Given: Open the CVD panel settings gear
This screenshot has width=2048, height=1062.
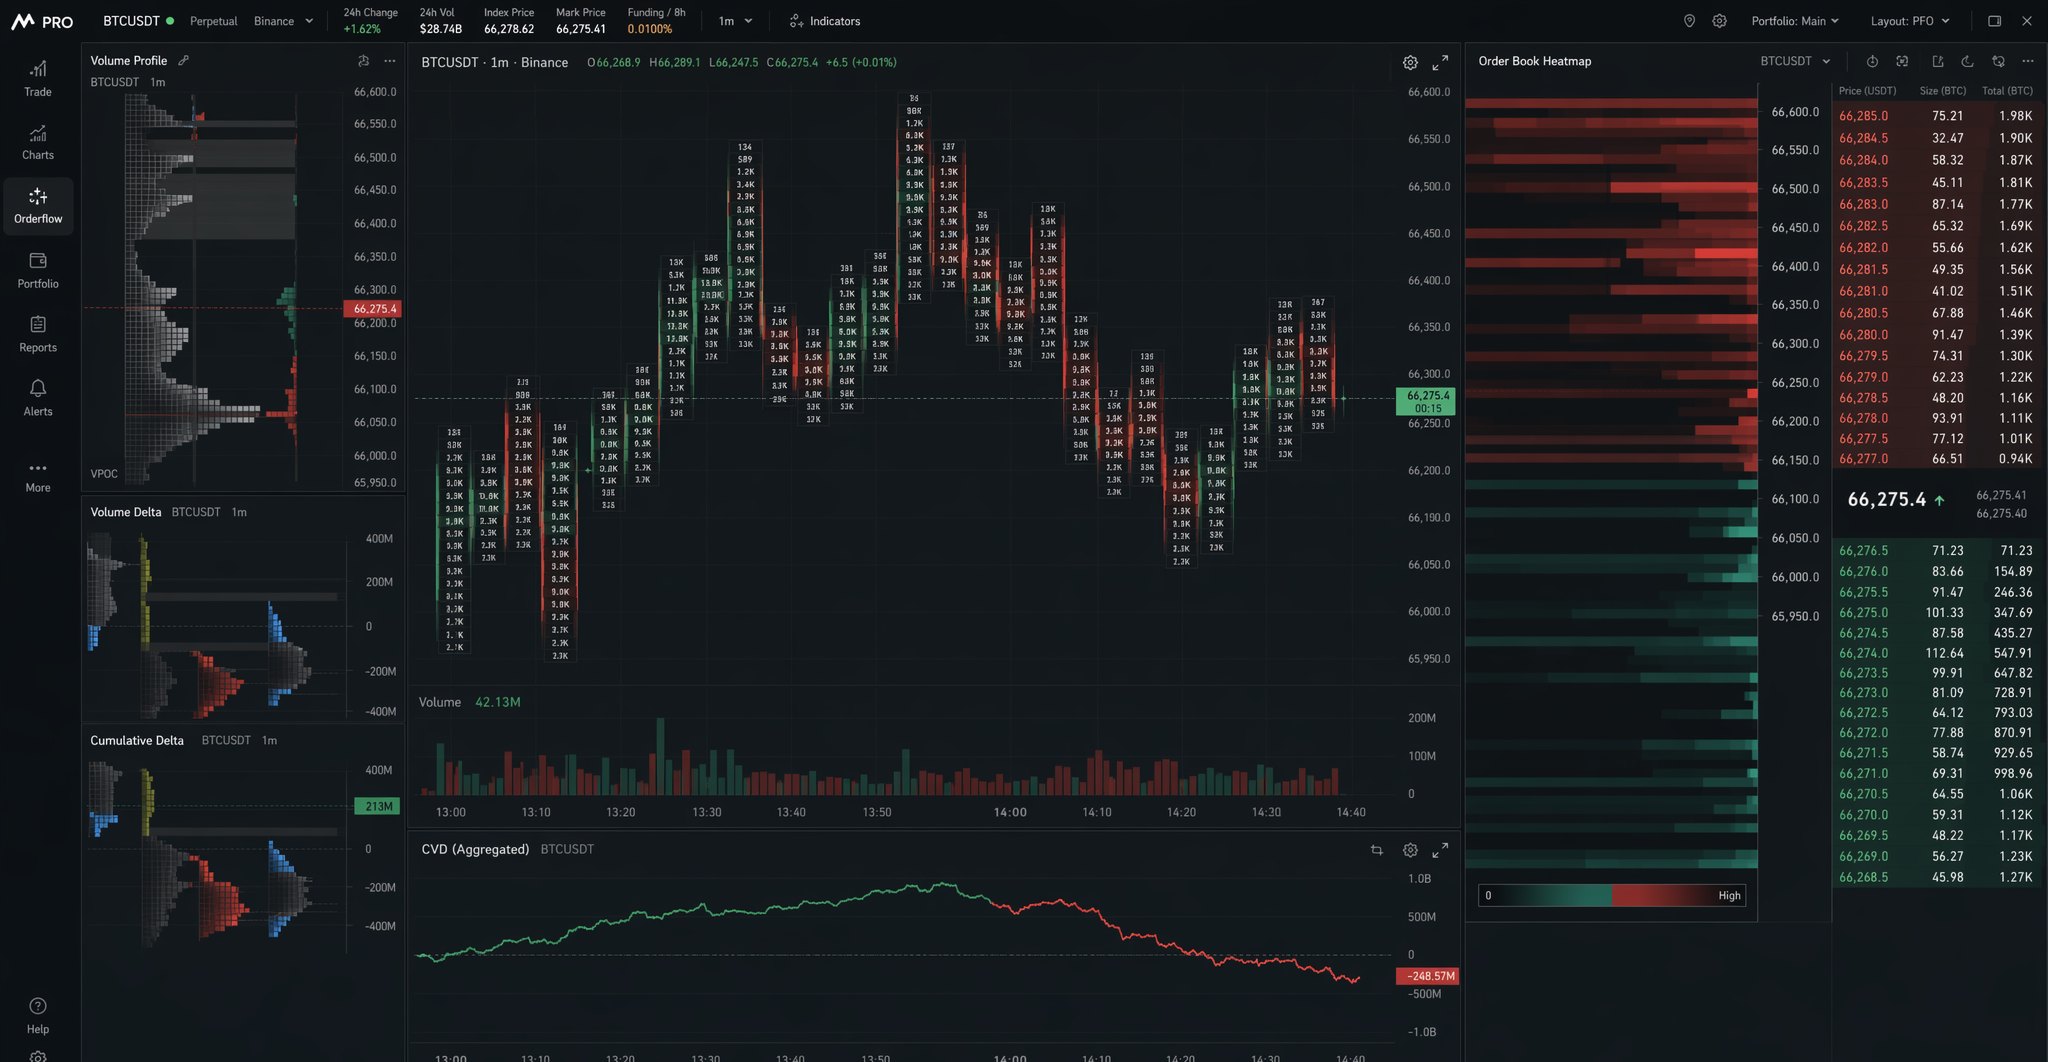Looking at the screenshot, I should pyautogui.click(x=1410, y=850).
